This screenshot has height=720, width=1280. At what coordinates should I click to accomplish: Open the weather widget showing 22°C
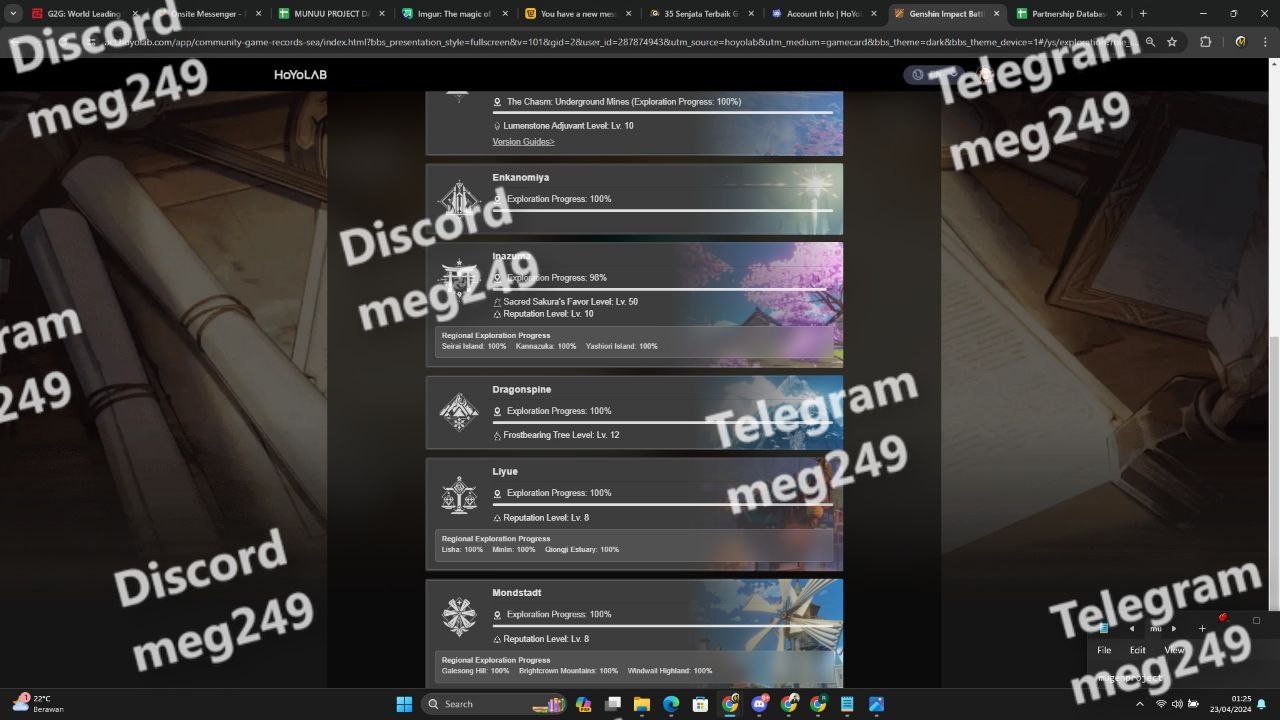click(x=38, y=704)
